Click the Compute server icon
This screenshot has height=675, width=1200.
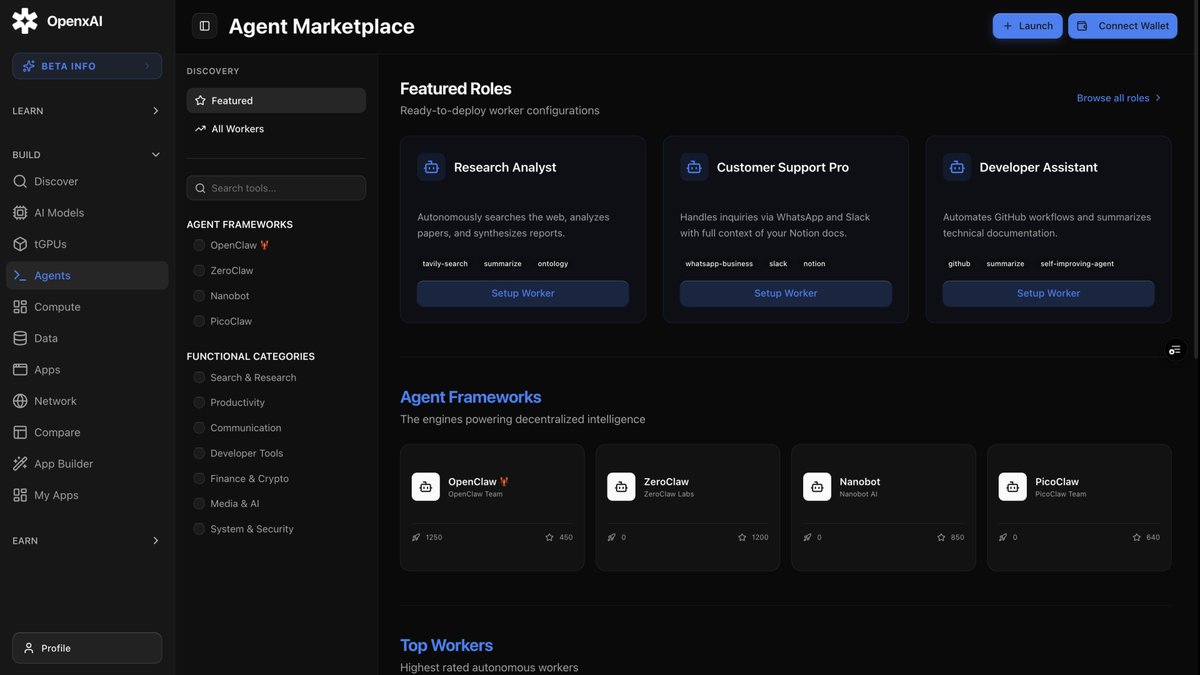click(20, 307)
